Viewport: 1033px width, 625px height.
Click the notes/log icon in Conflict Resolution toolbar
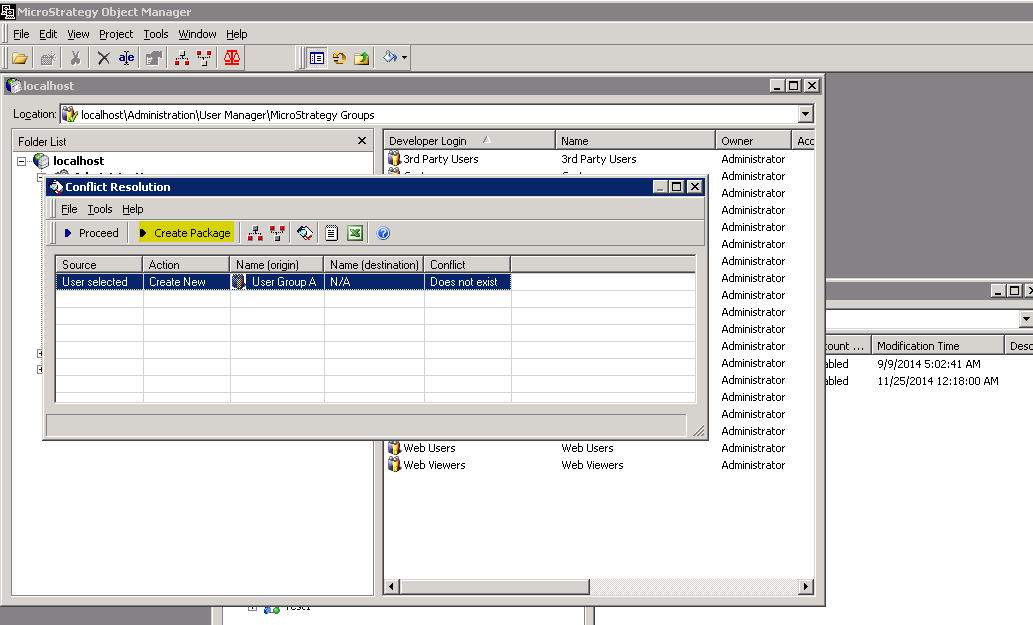pyautogui.click(x=331, y=232)
